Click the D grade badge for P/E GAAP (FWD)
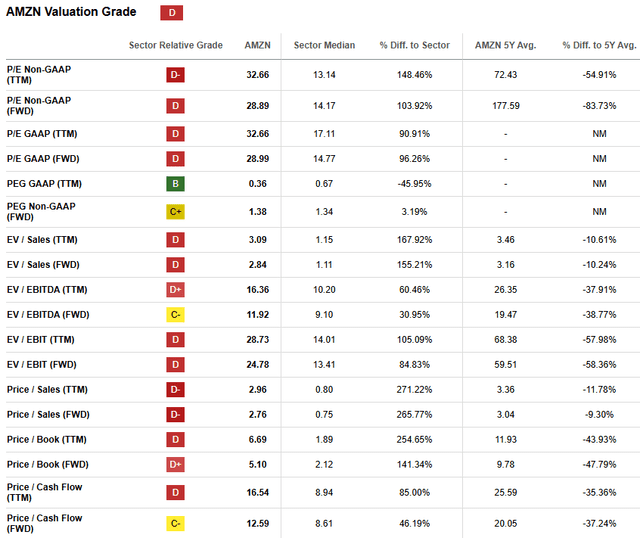Screen dimensions: 640x538 pyautogui.click(x=175, y=159)
